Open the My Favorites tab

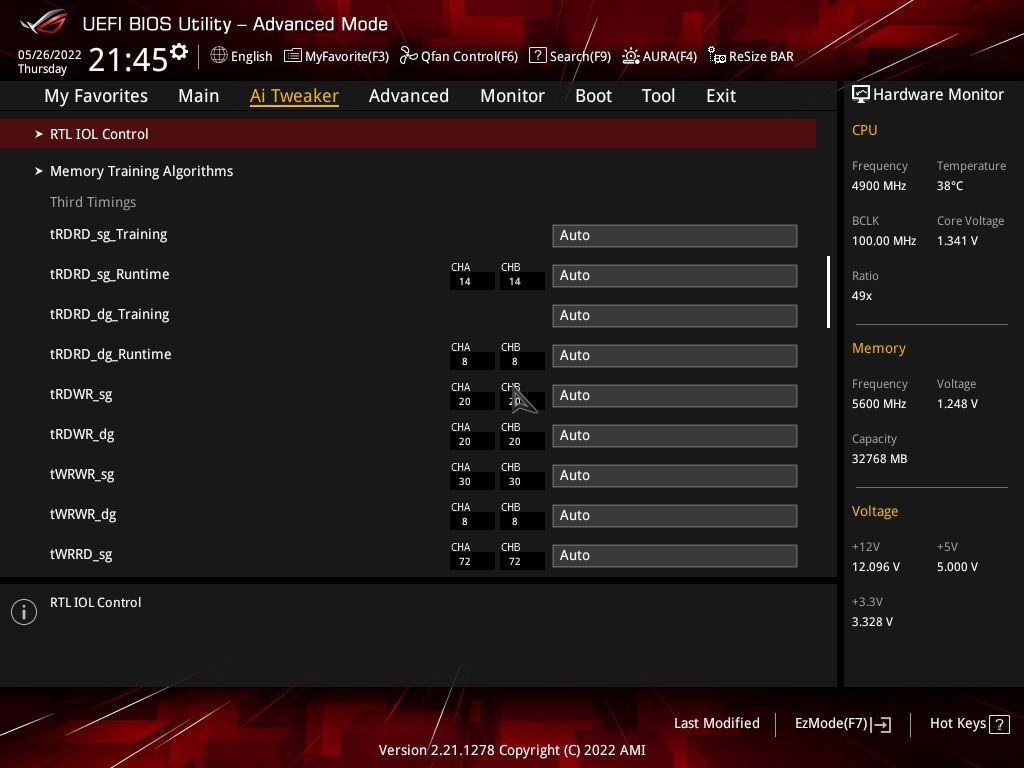click(x=96, y=96)
